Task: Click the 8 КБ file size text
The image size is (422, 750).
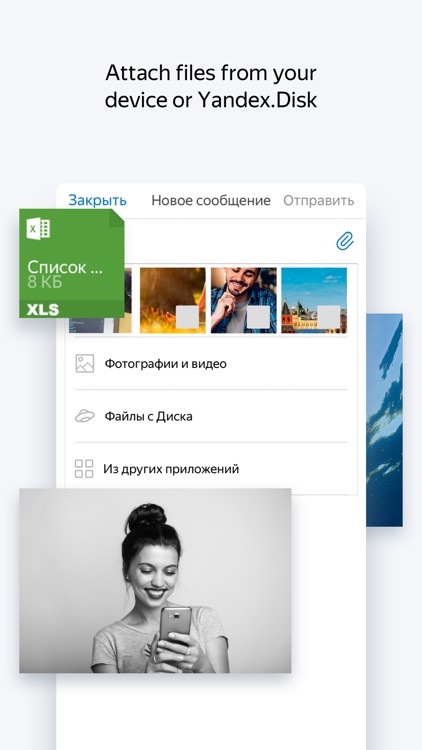Action: pos(44,282)
